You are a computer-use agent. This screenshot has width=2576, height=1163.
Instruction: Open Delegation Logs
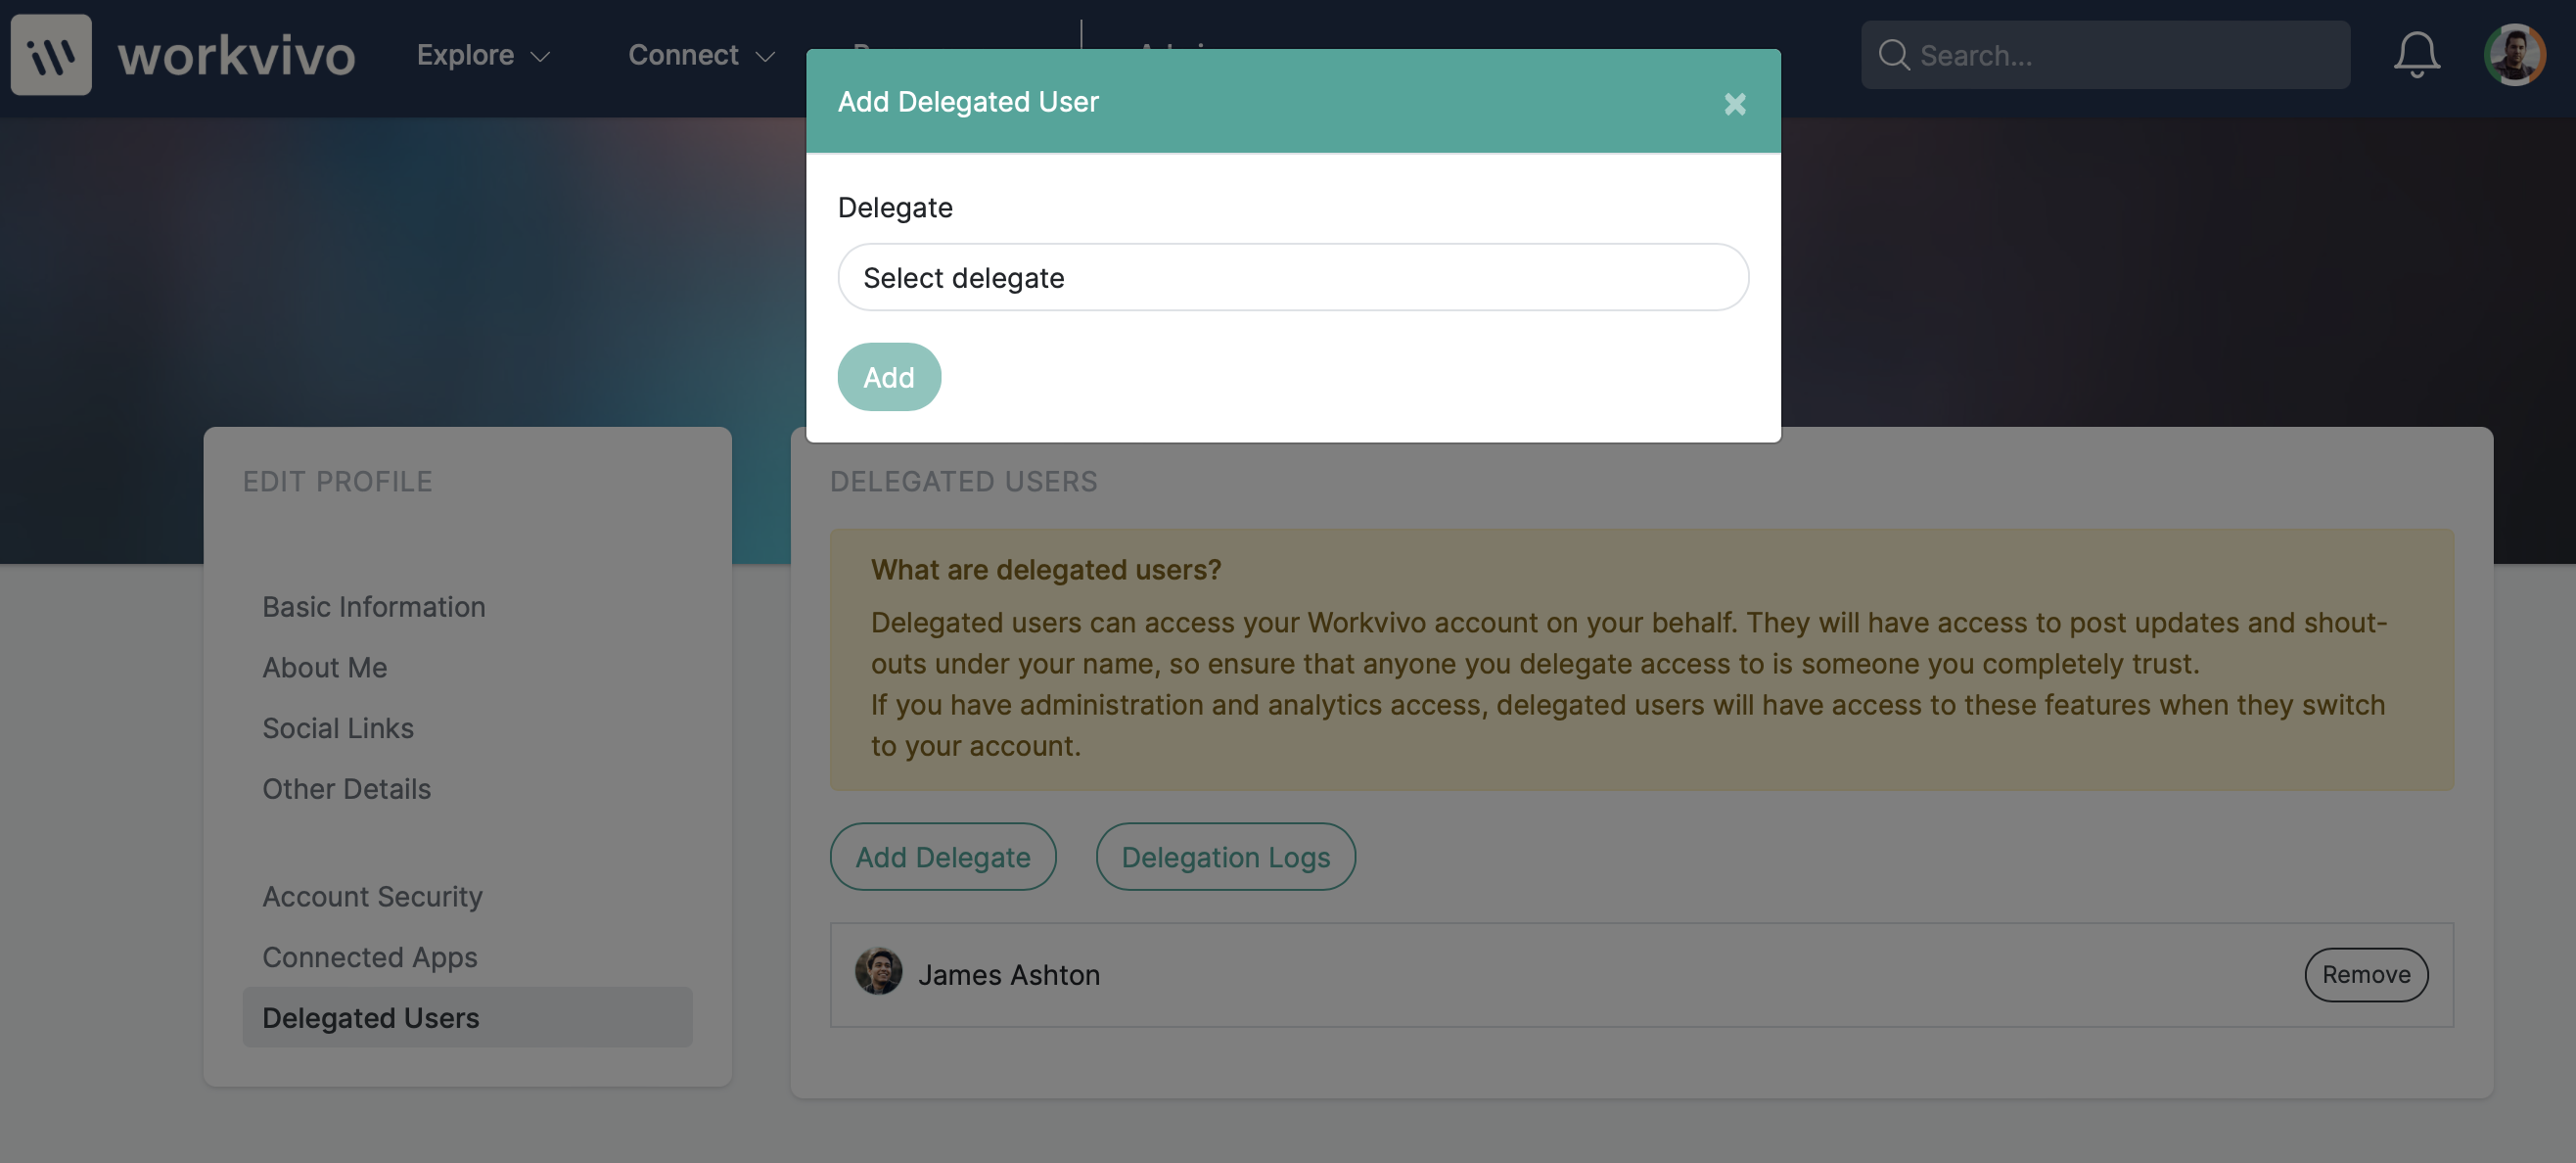coord(1225,857)
